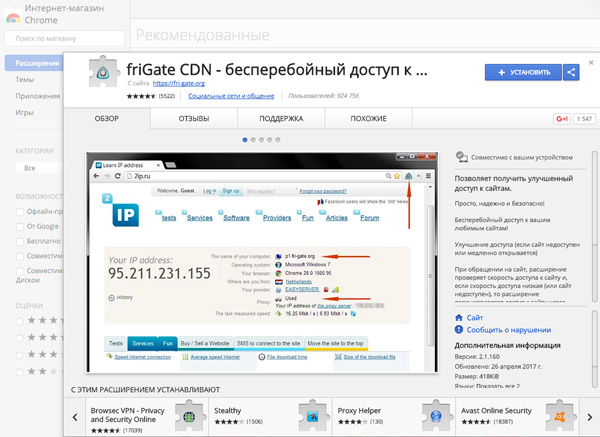600x437 pixels.
Task: Select the fifth screenshot carousel dot
Action: [x=278, y=140]
